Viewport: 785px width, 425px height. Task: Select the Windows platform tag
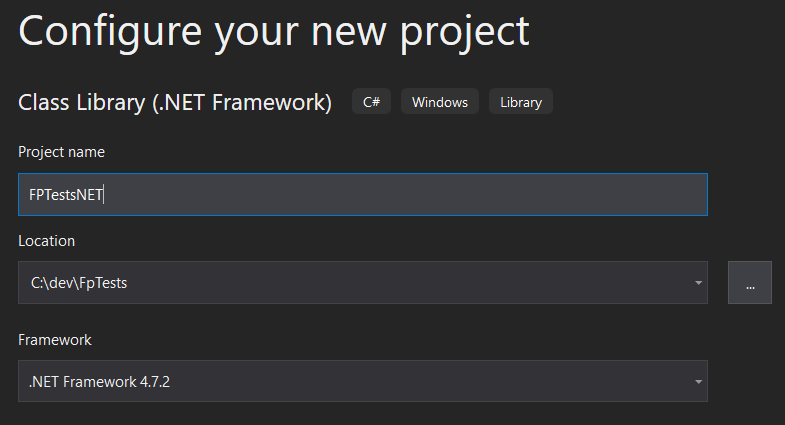440,102
